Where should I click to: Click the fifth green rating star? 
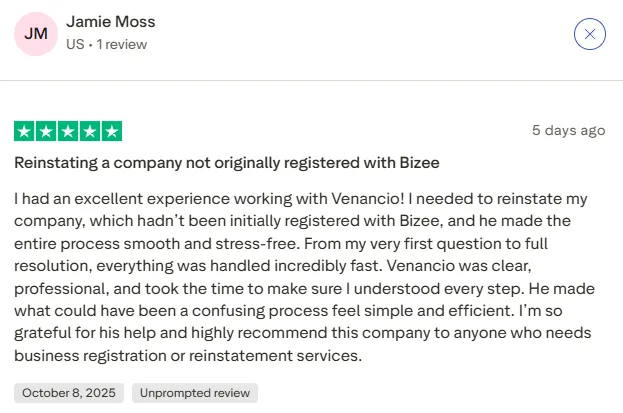(112, 131)
